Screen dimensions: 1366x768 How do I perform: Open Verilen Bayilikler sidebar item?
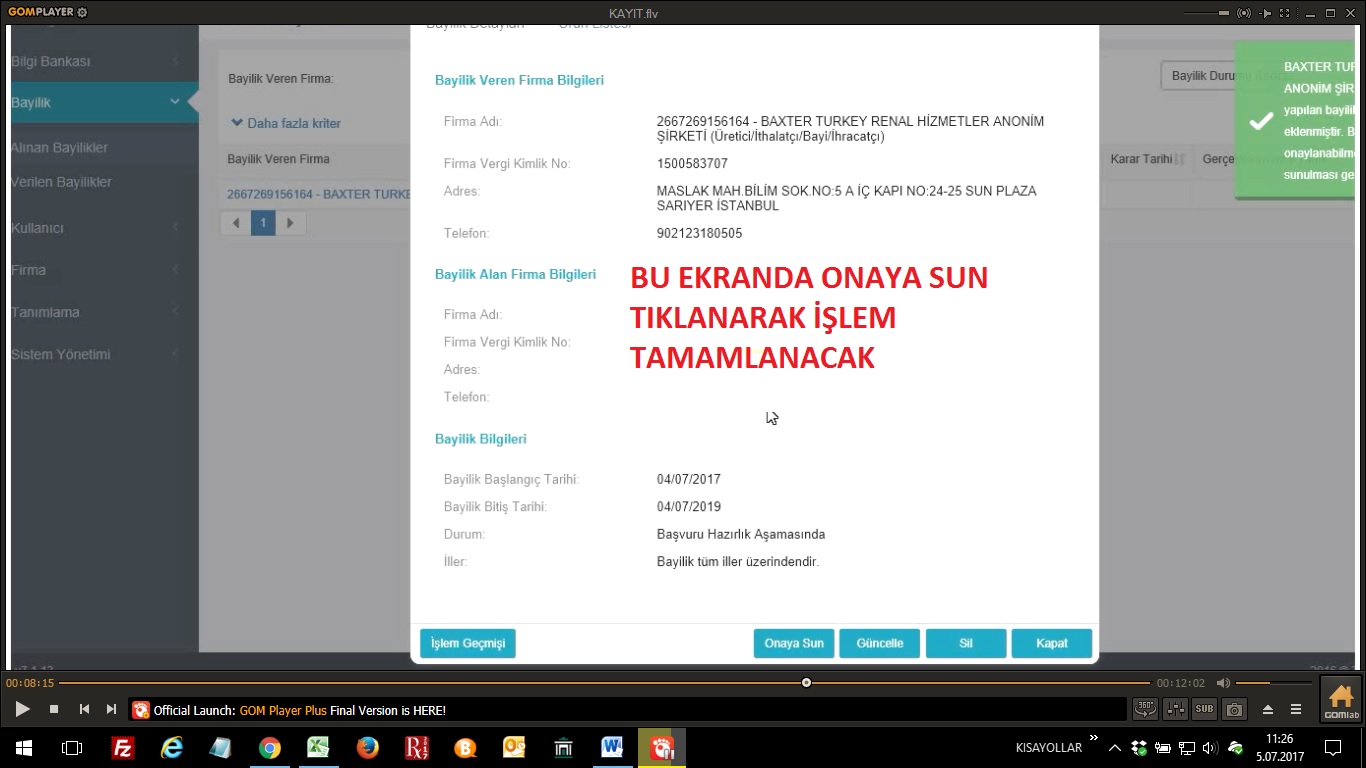[x=61, y=182]
